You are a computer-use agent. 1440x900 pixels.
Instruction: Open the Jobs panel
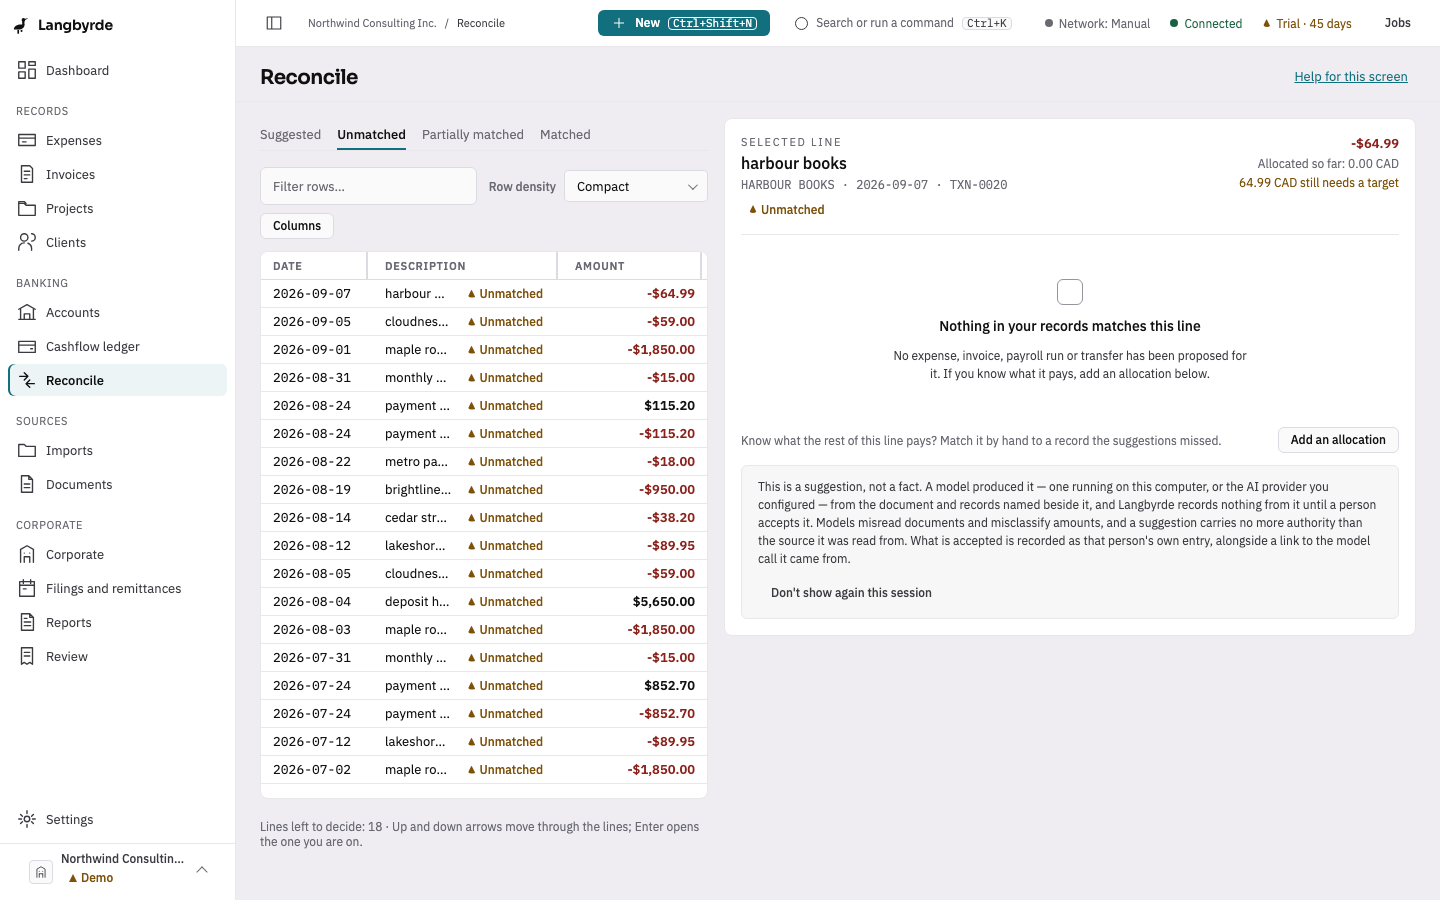pos(1398,23)
